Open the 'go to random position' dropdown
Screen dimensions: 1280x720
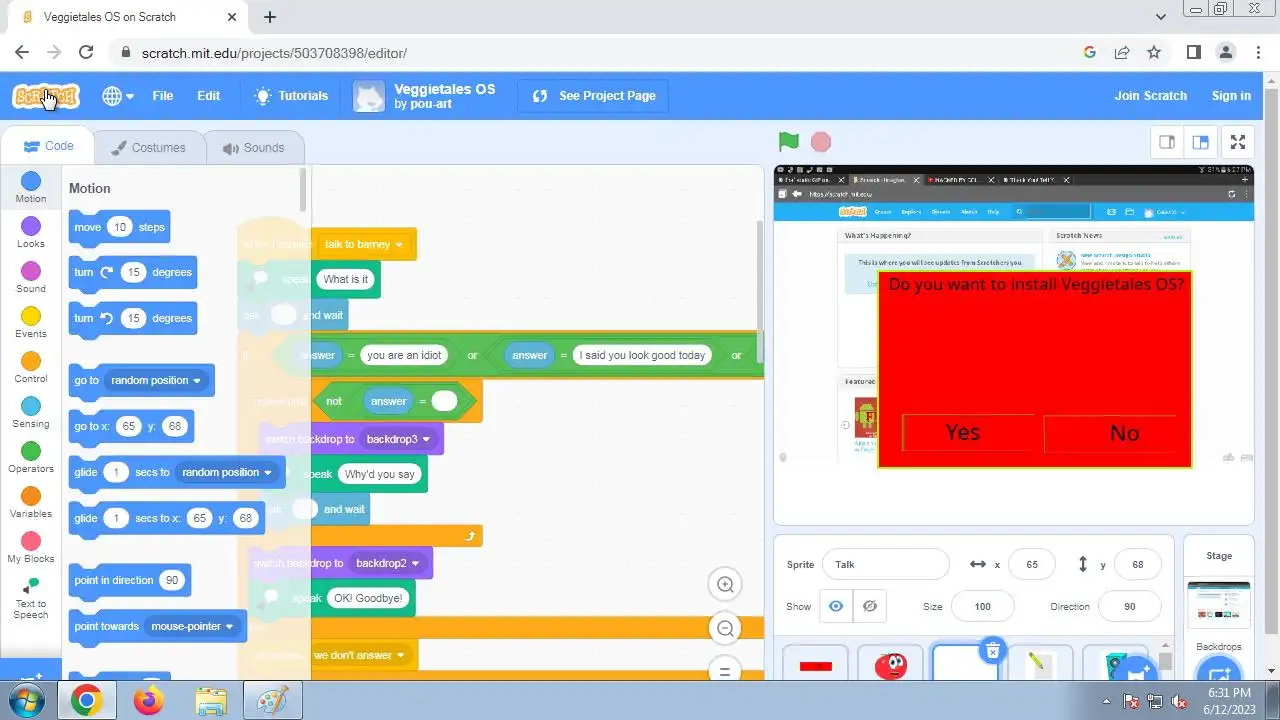coord(156,380)
